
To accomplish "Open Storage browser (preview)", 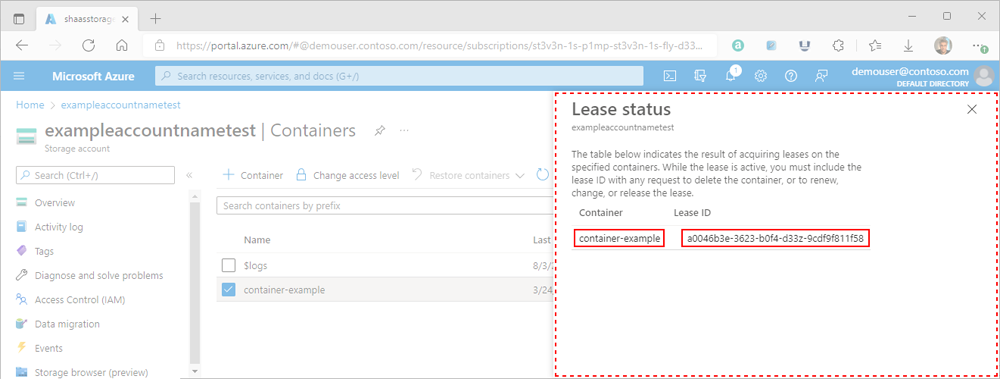I will 91,372.
